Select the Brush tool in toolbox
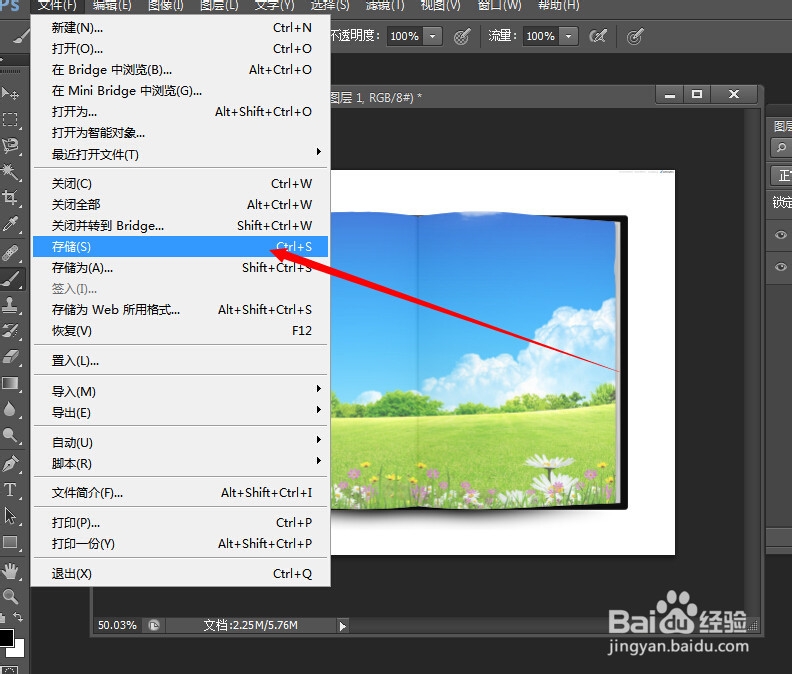The image size is (792, 674). point(11,278)
